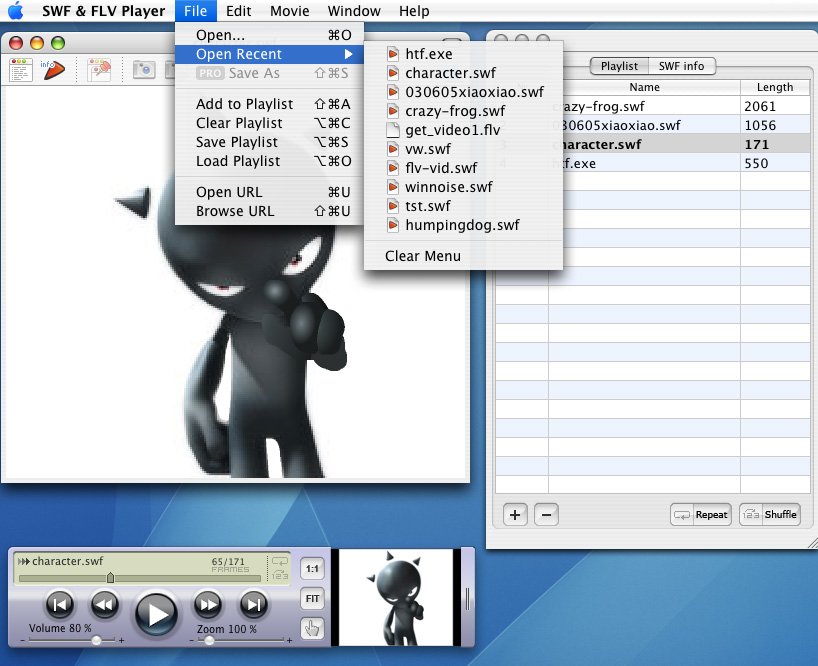Toggle the Shuffle playlist button
Screen dimensions: 818x666
[769, 515]
